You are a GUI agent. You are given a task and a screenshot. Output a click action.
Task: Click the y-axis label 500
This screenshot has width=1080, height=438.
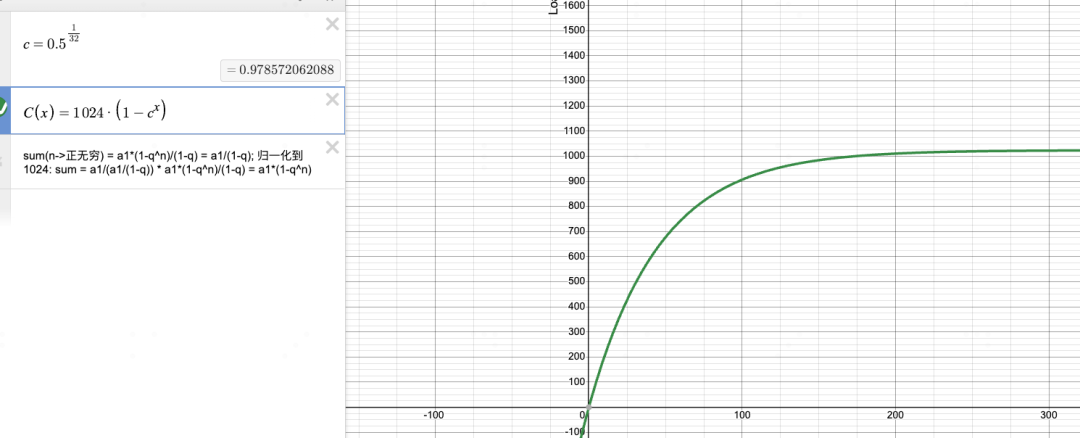pos(577,282)
